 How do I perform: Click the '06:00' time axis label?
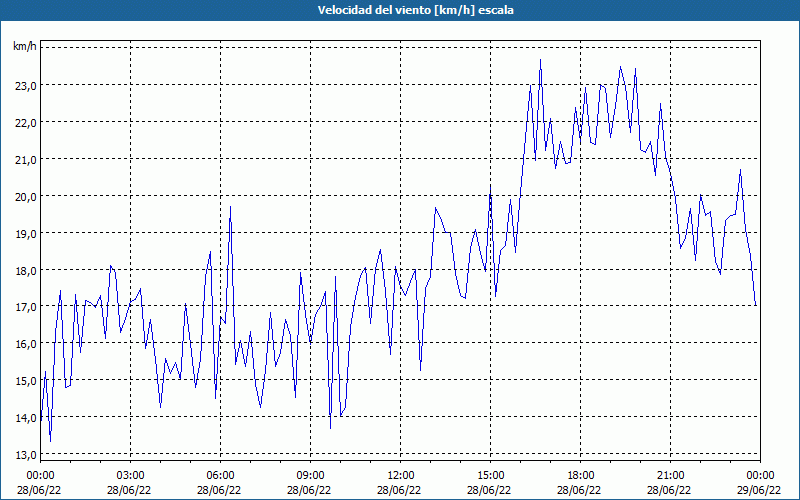(x=220, y=476)
